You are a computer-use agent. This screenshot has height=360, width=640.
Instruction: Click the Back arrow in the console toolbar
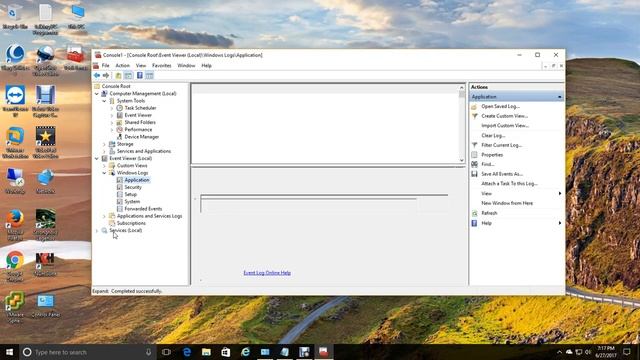[x=97, y=76]
